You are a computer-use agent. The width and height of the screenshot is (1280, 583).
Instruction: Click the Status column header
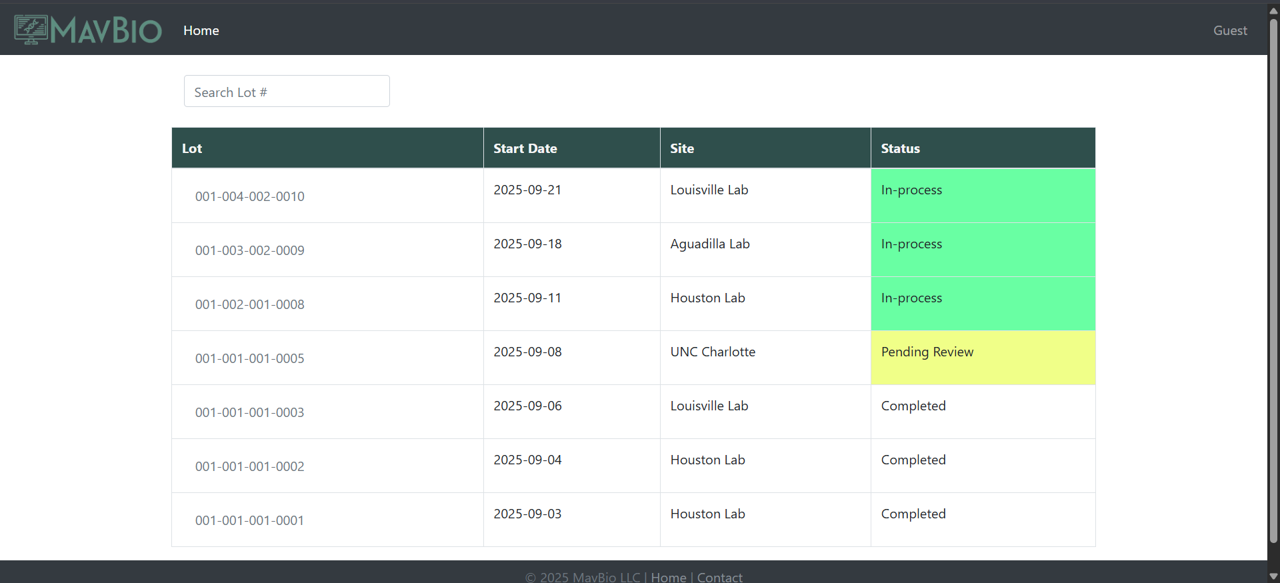click(x=900, y=148)
